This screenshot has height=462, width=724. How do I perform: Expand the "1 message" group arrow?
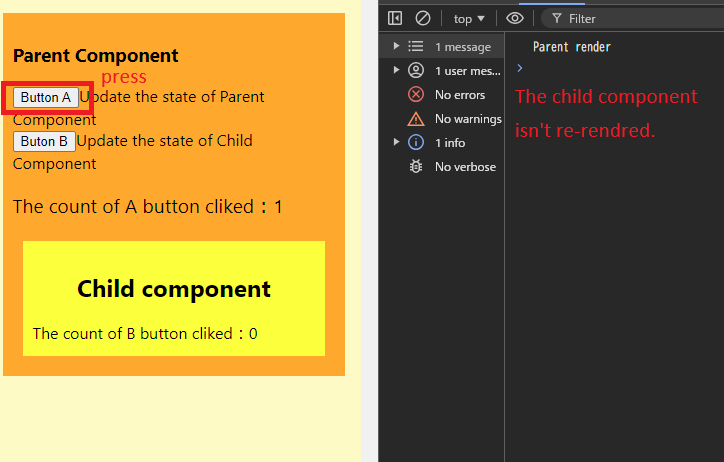coord(397,47)
